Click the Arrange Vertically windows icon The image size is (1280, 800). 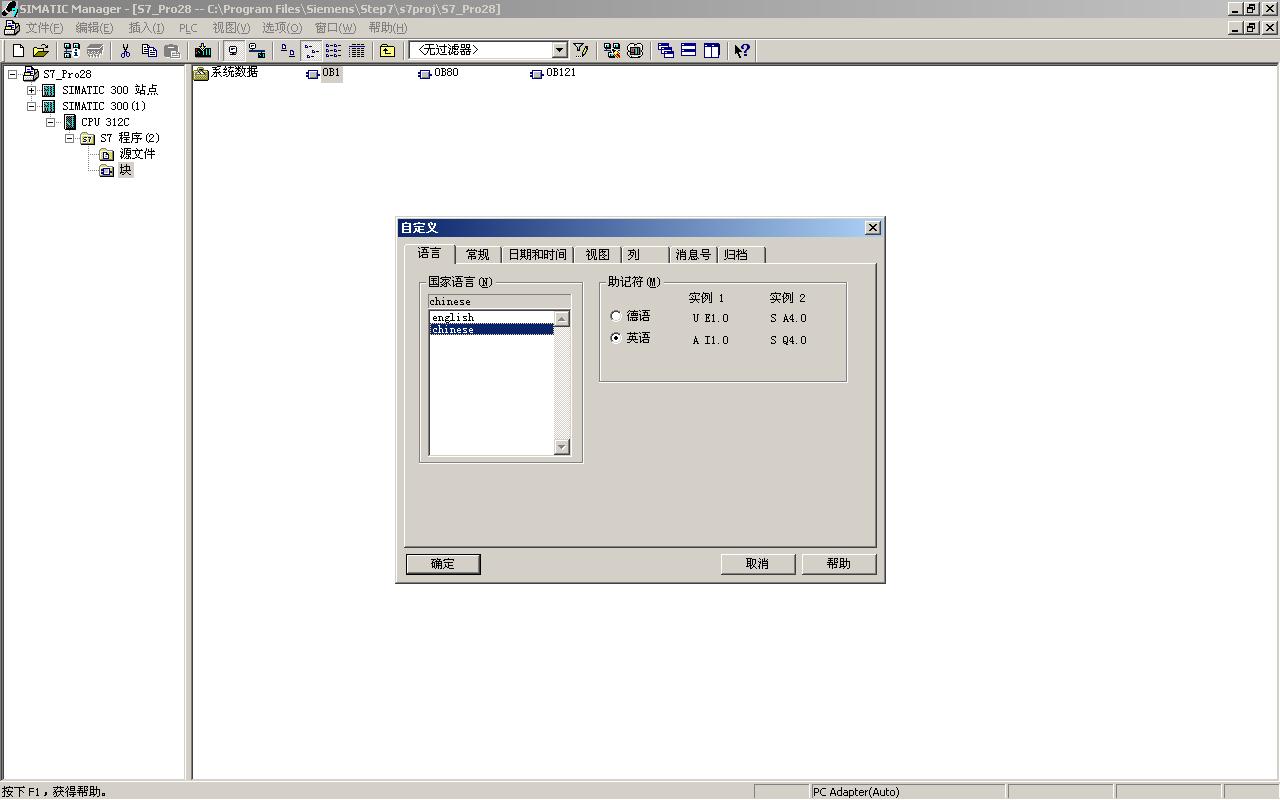coord(712,50)
